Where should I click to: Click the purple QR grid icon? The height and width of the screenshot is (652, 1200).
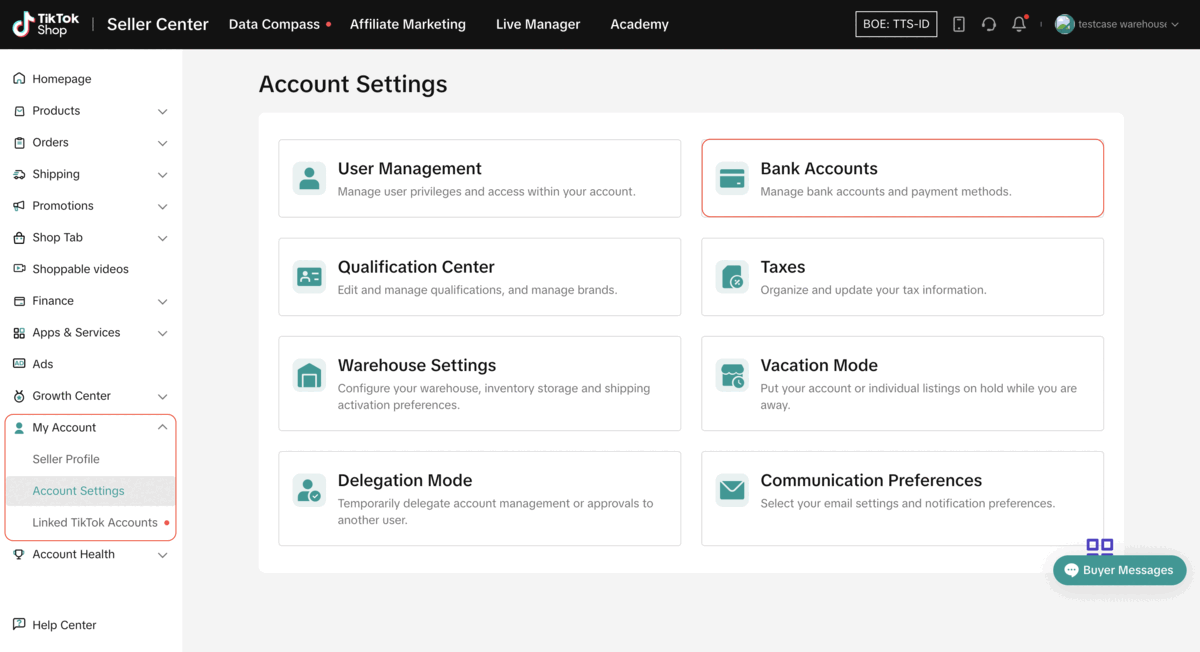[1099, 546]
